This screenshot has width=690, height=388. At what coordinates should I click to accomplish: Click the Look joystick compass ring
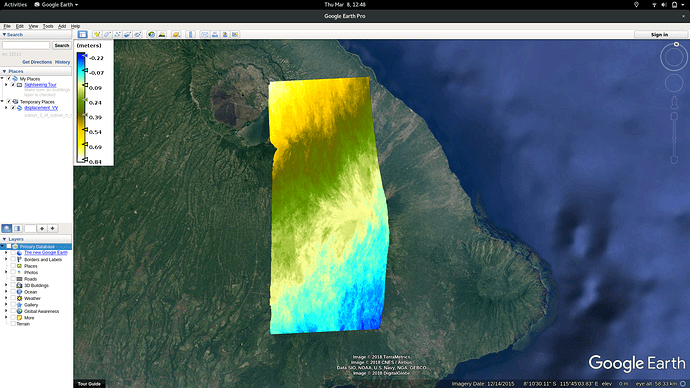coord(674,57)
